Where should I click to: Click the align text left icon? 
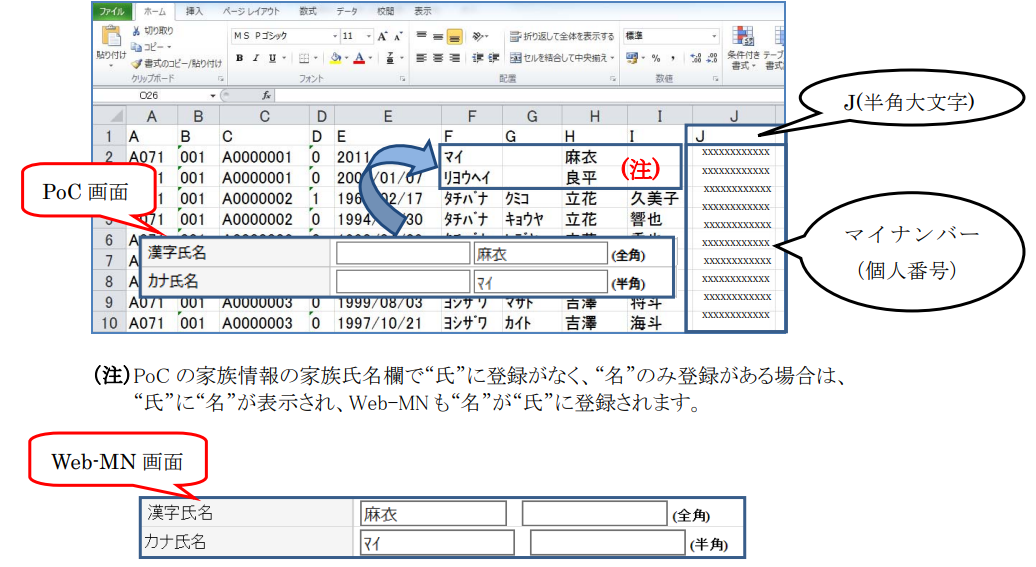point(421,58)
